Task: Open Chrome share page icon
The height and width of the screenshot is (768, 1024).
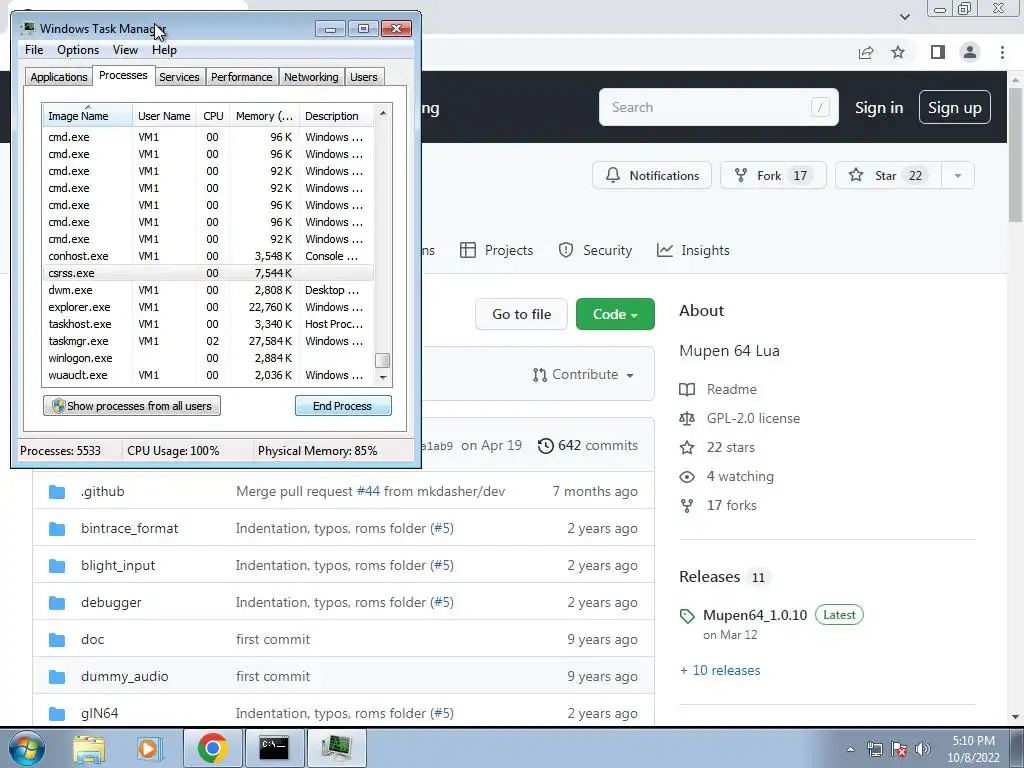Action: point(866,52)
